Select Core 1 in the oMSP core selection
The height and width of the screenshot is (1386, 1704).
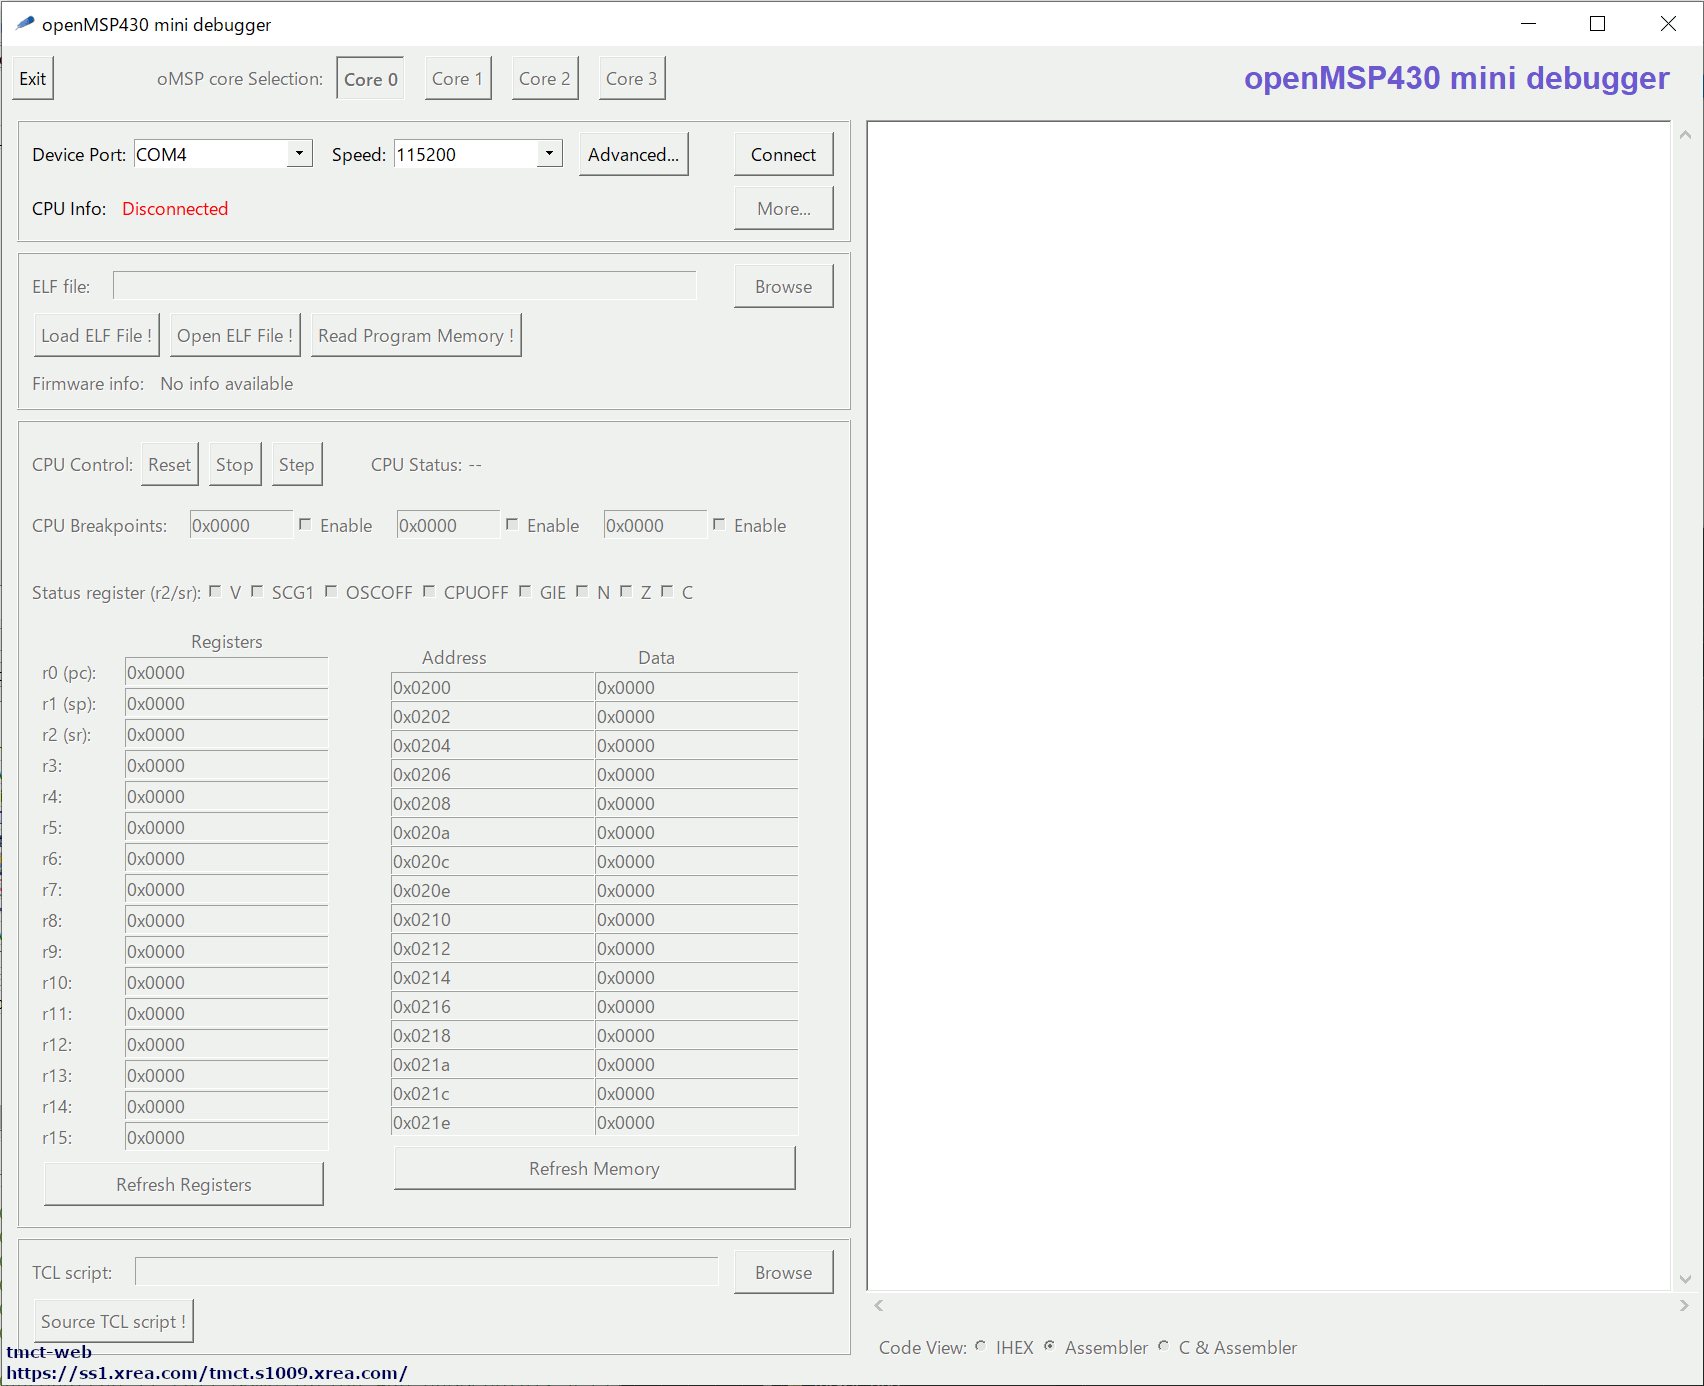[x=458, y=79]
